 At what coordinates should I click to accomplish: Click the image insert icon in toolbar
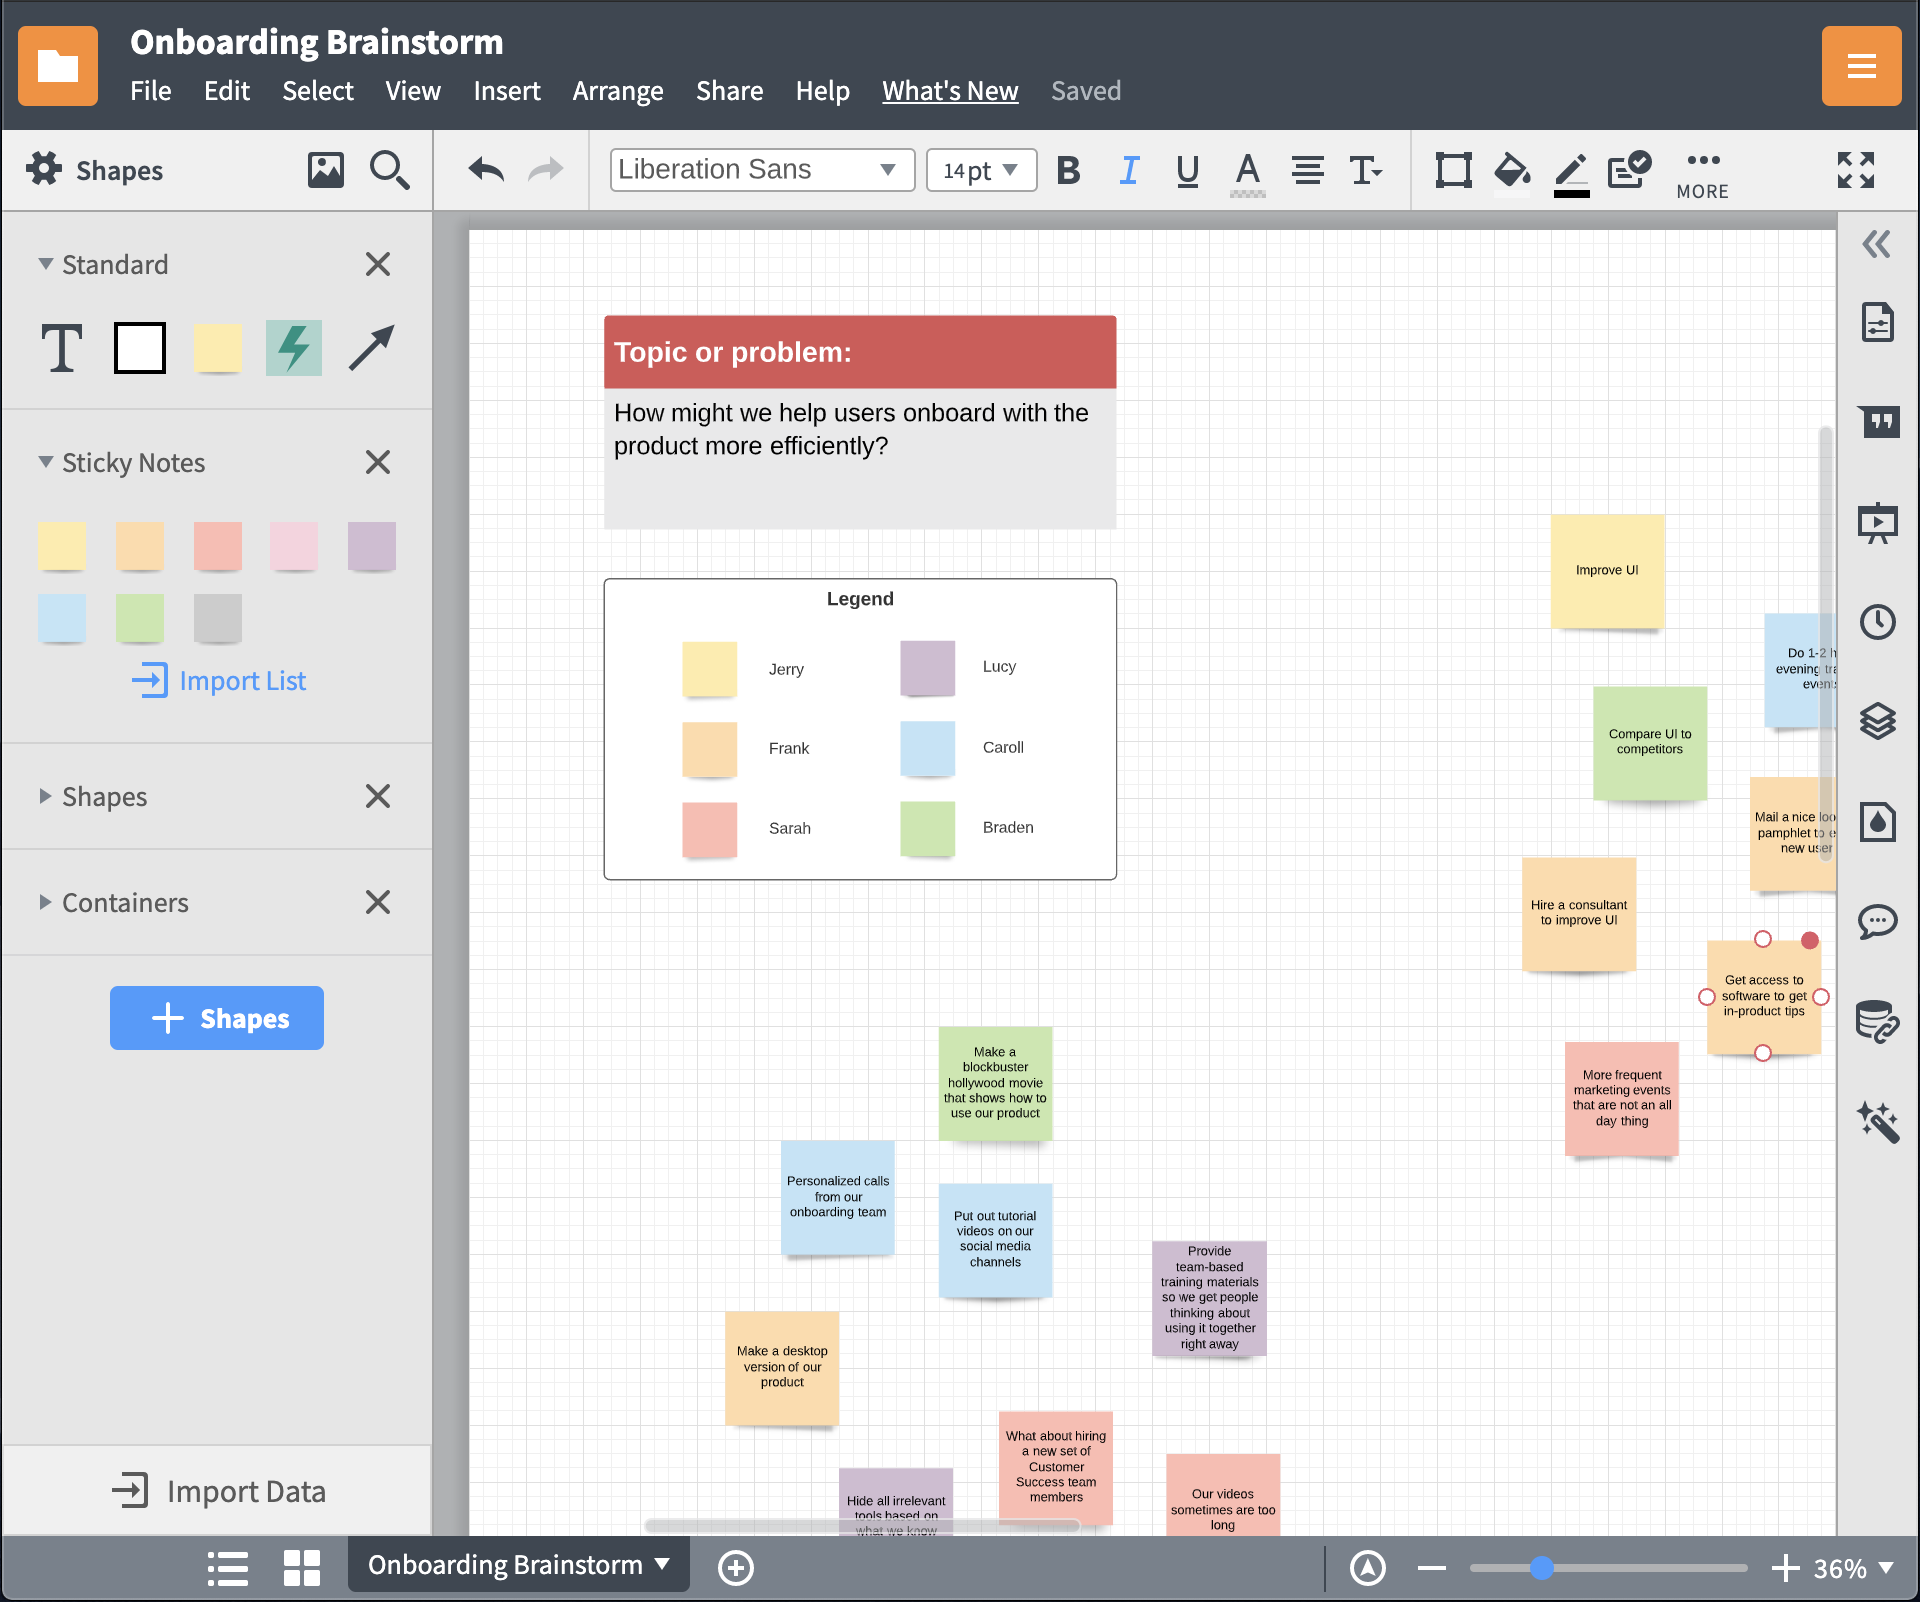pyautogui.click(x=325, y=171)
